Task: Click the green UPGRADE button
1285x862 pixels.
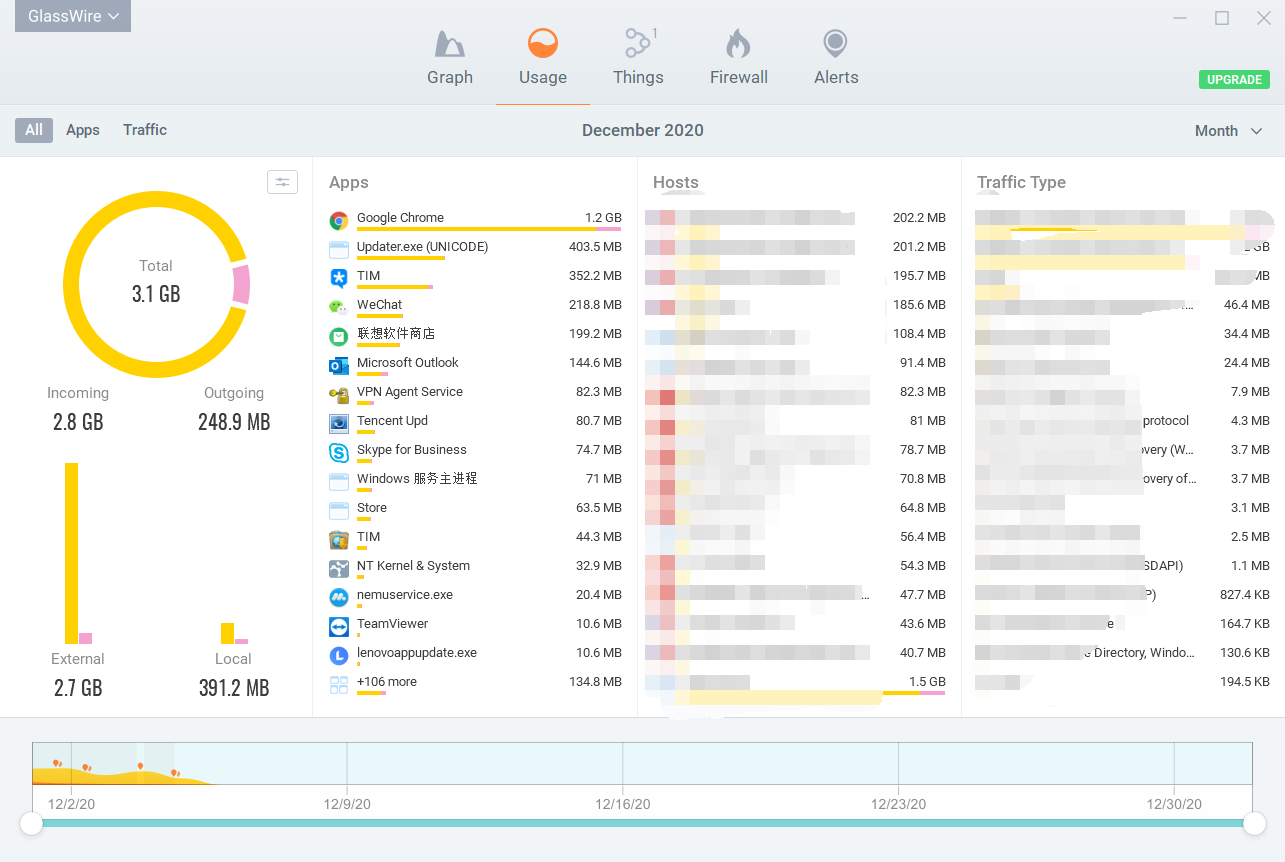Action: coord(1234,80)
